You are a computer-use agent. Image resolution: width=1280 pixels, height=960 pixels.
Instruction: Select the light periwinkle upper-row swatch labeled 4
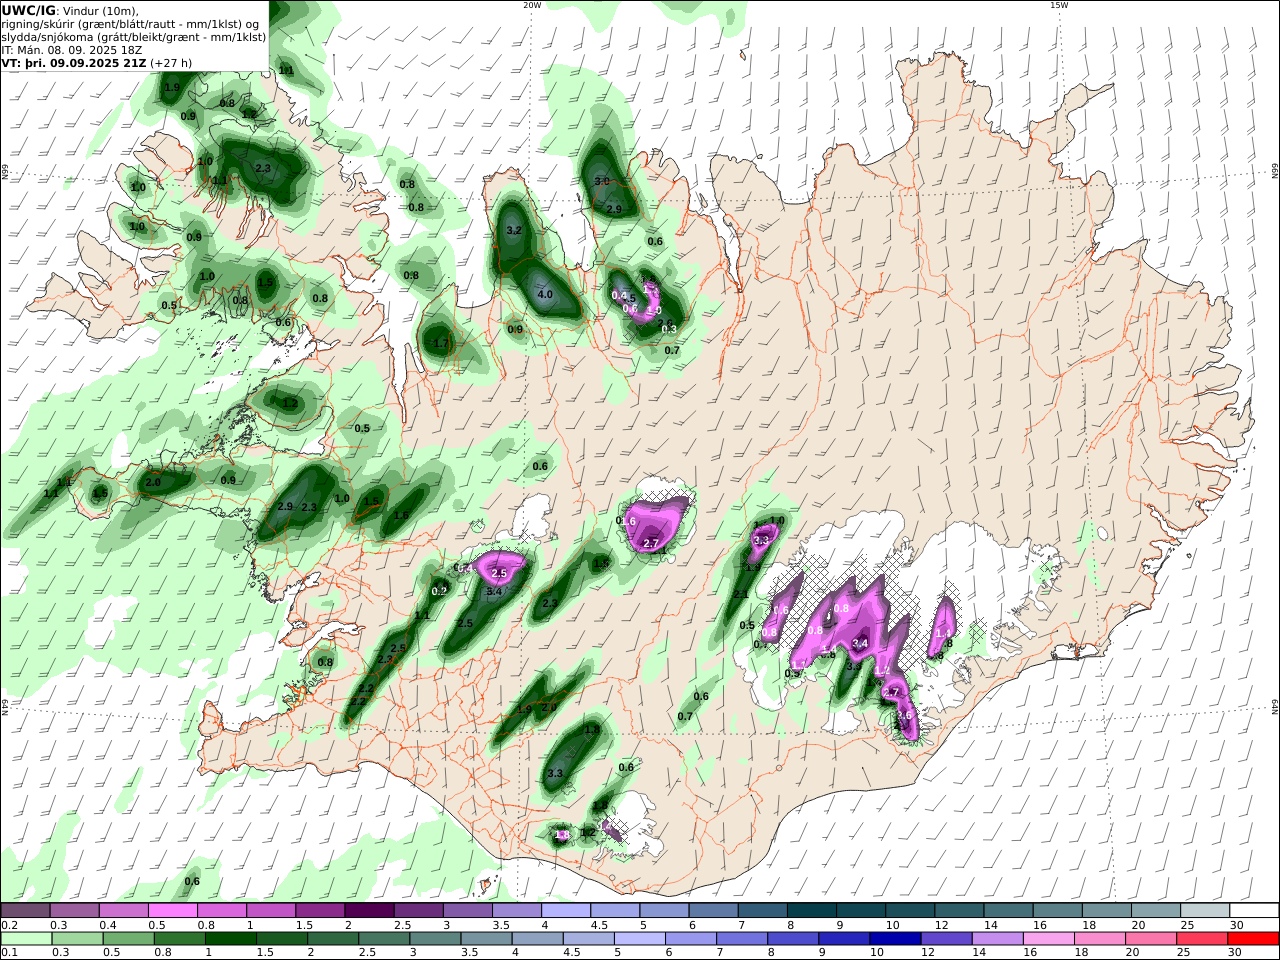(564, 910)
